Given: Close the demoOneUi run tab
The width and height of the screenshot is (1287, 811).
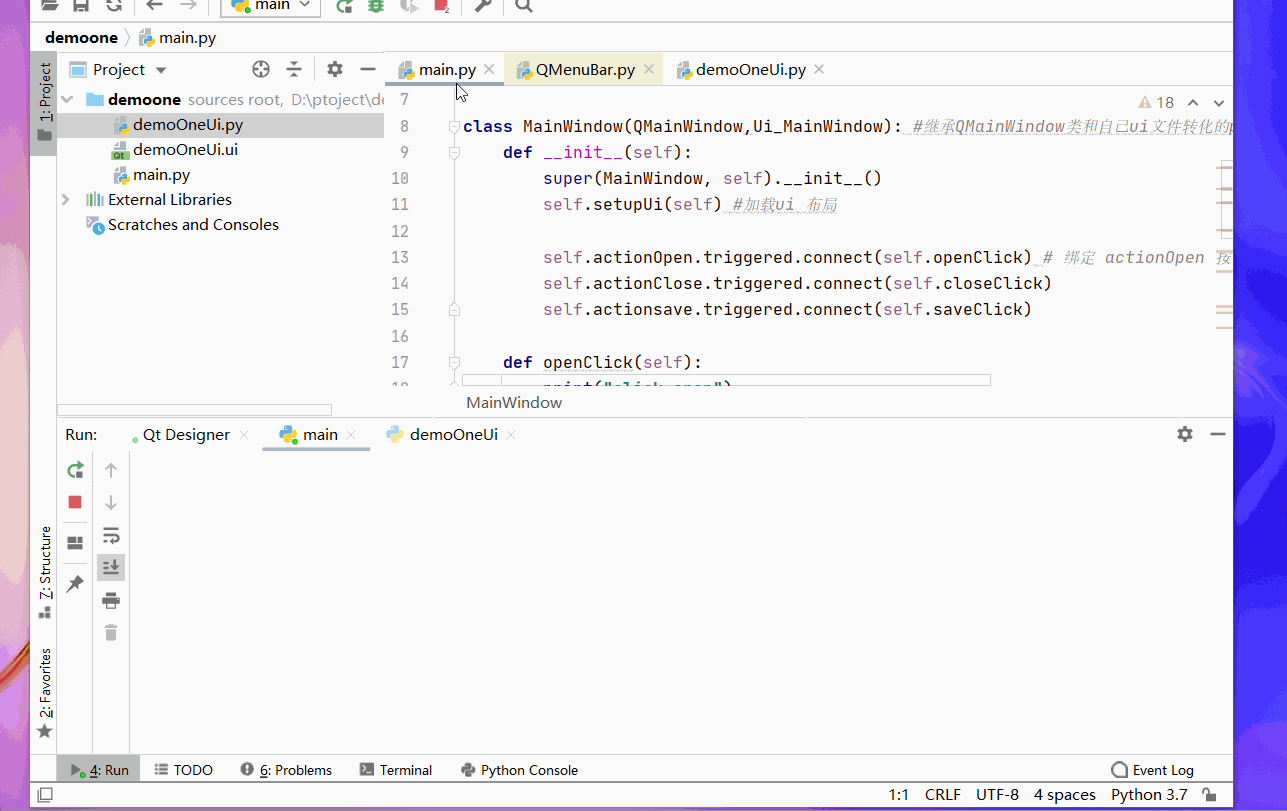Looking at the screenshot, I should coord(511,435).
